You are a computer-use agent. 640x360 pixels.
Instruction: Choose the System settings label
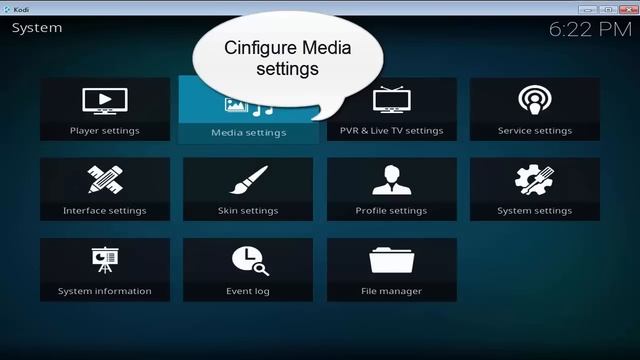535,211
